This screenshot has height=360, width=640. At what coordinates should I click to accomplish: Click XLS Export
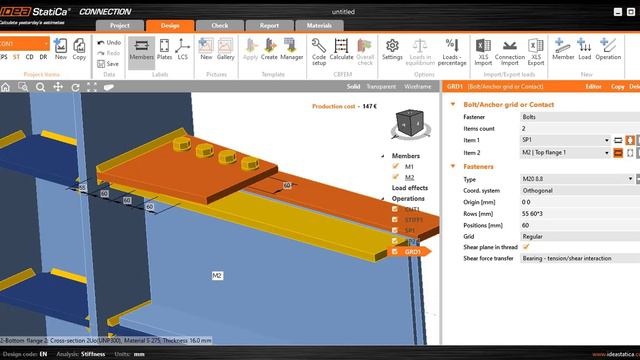click(536, 52)
